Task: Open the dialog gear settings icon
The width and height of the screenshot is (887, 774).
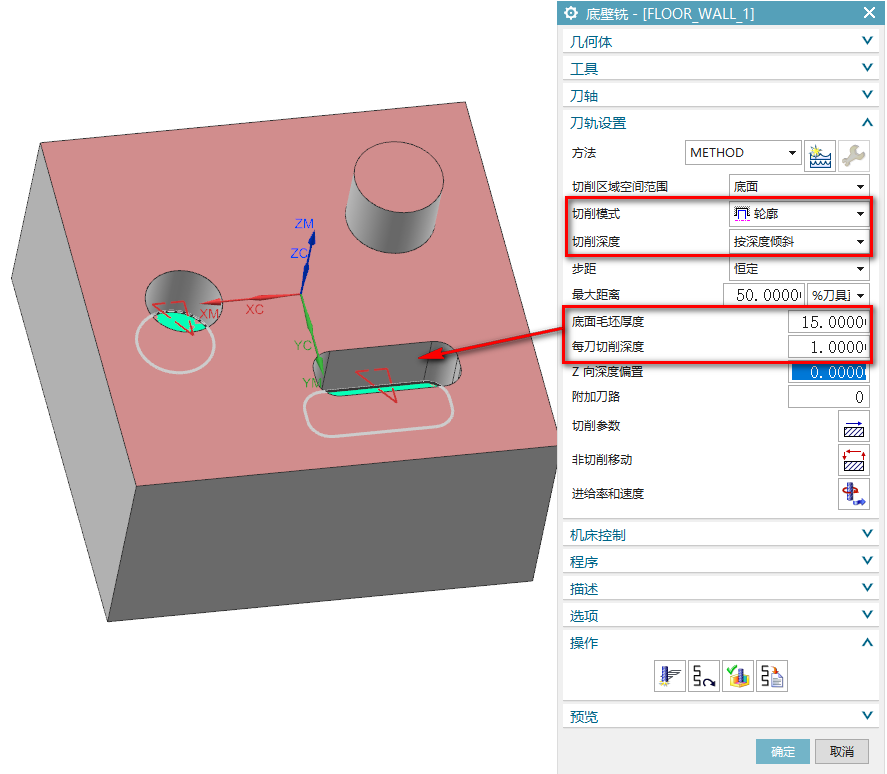Action: pos(571,13)
